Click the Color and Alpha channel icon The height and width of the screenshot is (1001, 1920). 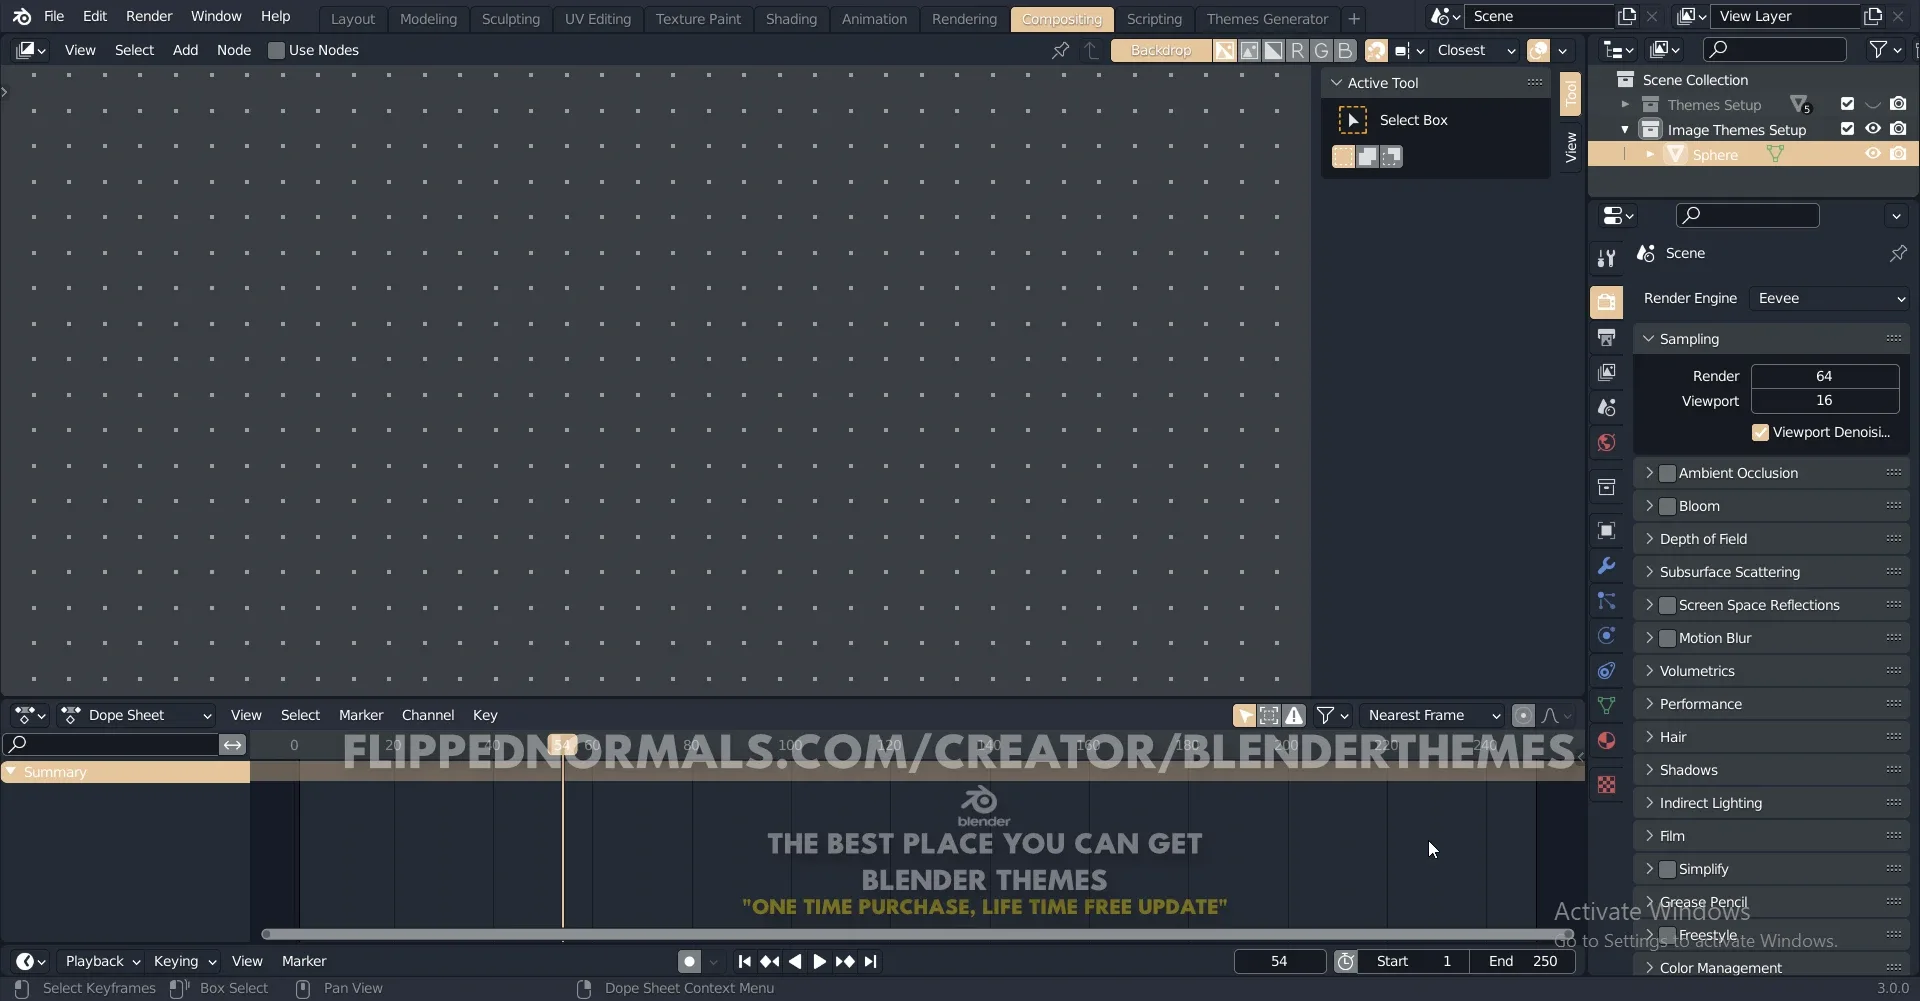point(1225,50)
